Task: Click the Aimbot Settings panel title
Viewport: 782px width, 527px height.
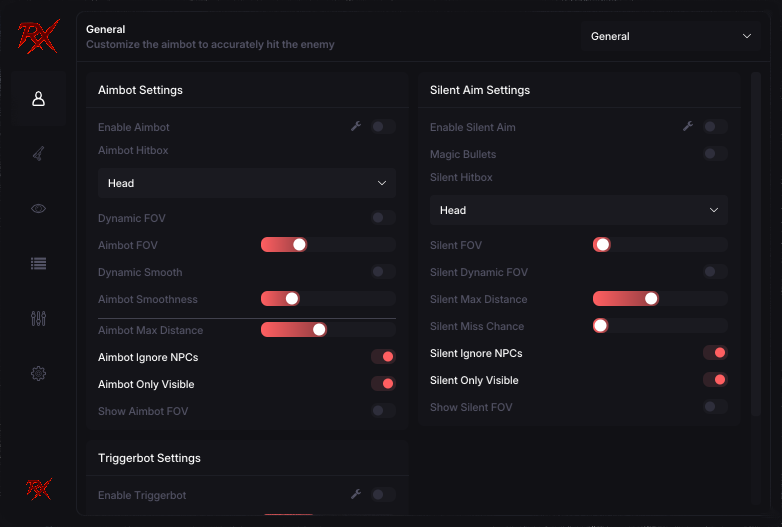Action: [140, 90]
